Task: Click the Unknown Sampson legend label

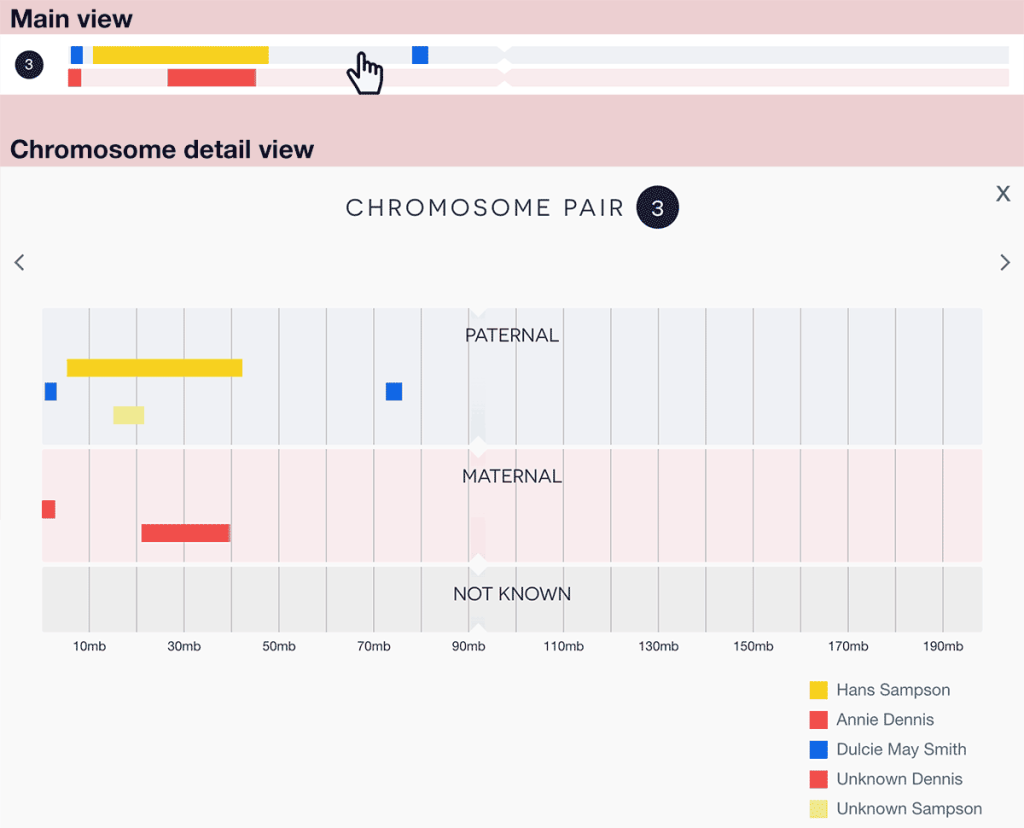Action: pyautogui.click(x=909, y=809)
